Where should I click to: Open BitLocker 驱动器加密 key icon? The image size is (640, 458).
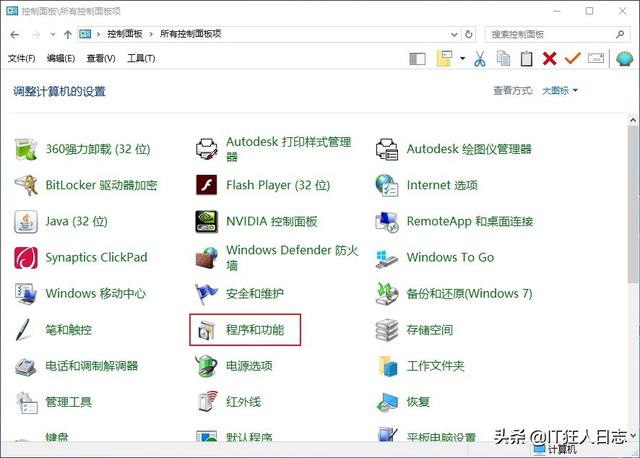tap(26, 185)
